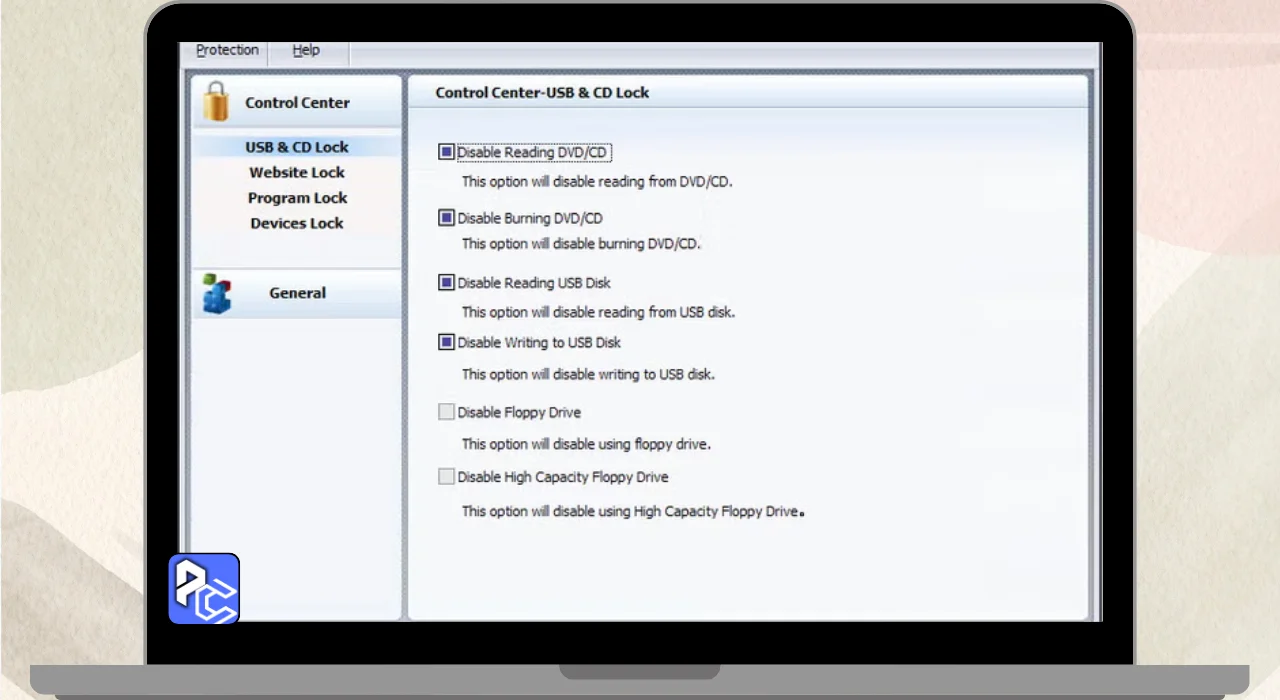Click text 'This option will disable writing to USB disk.'
Screen dimensions: 1280x700
[588, 375]
